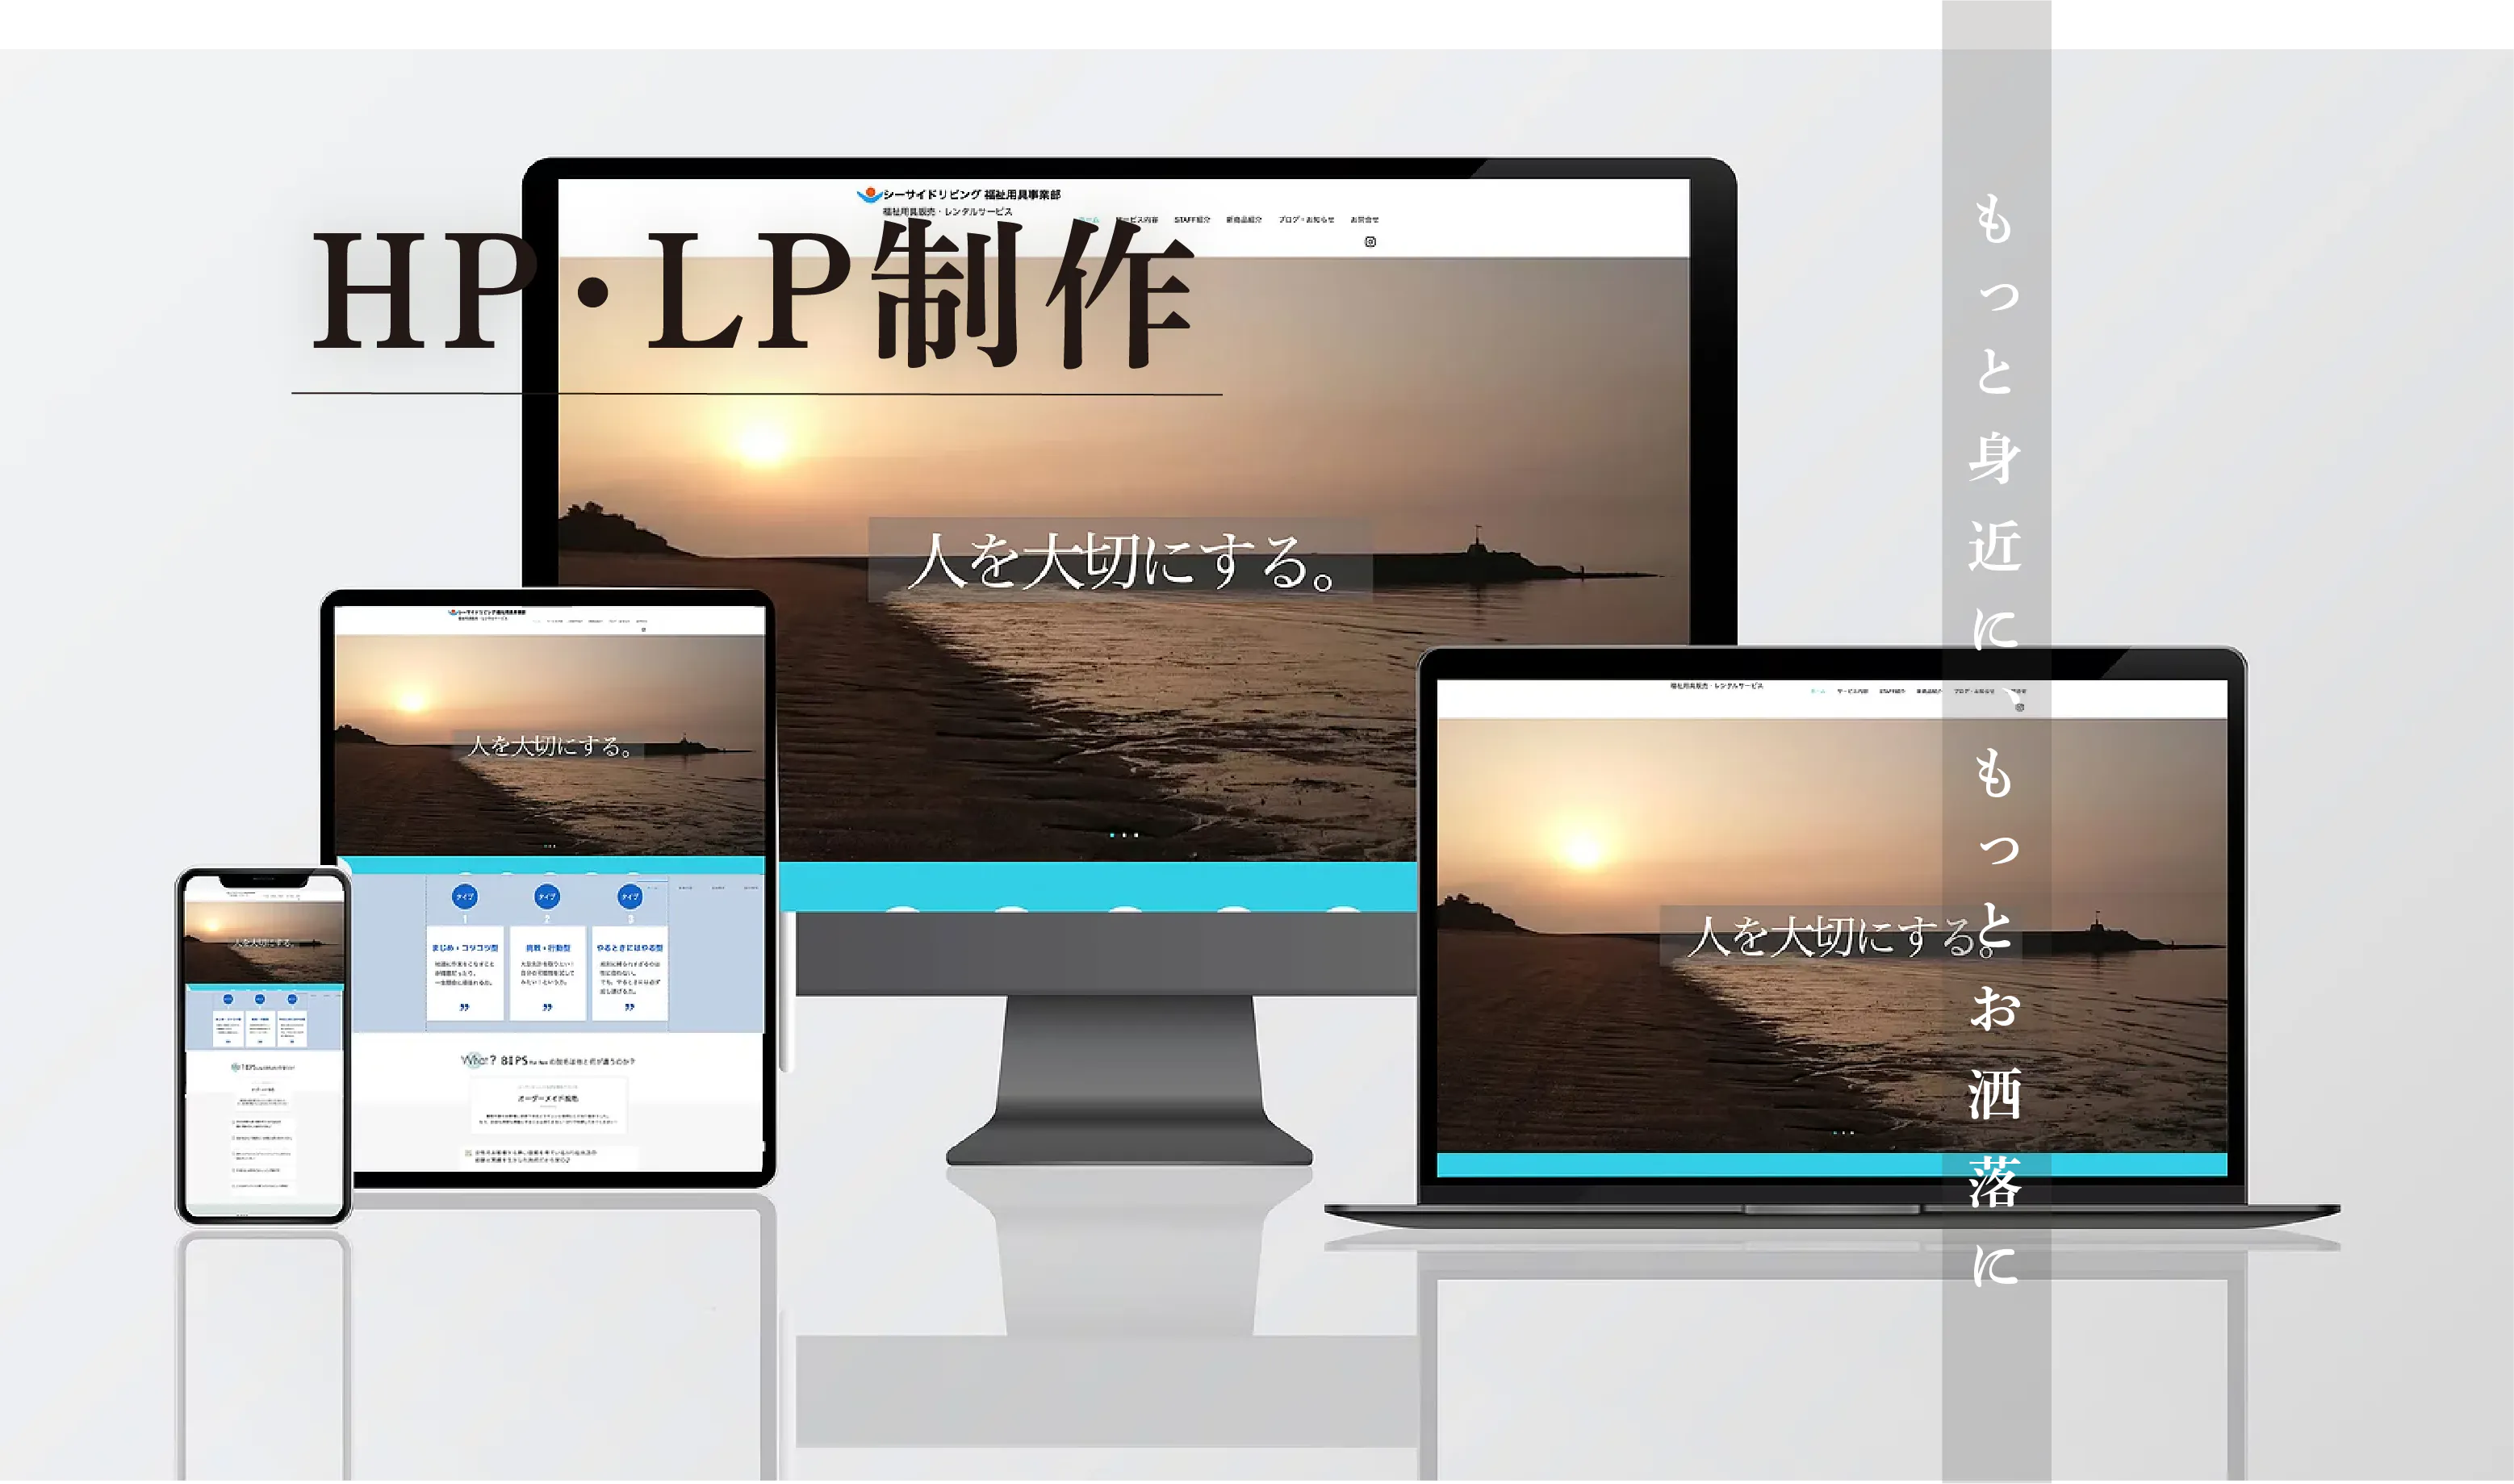Click Instagram icon on tablet site header
Screen dimensions: 2514x1484
[643, 629]
